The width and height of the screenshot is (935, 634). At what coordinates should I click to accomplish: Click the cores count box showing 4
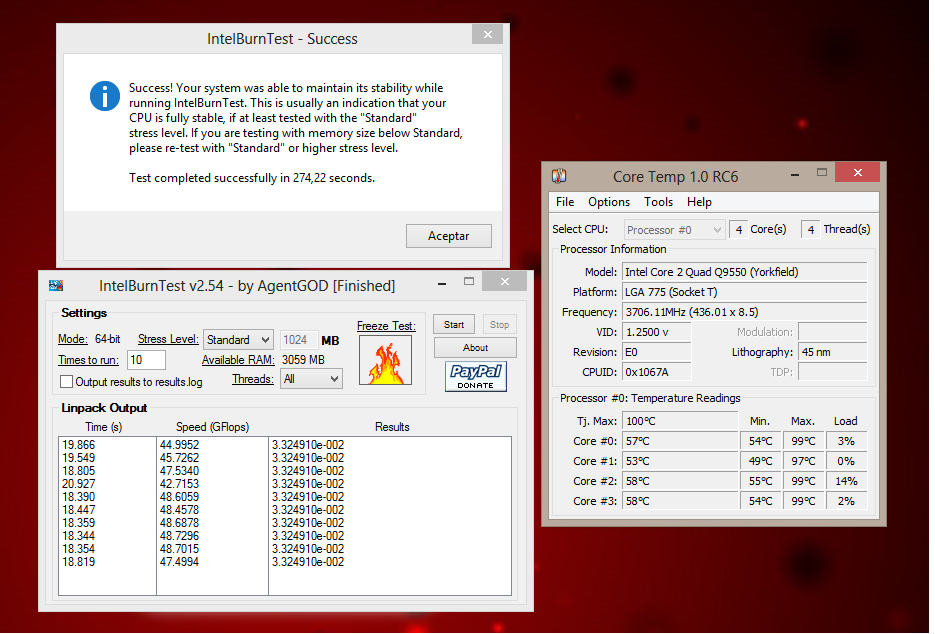coord(738,230)
